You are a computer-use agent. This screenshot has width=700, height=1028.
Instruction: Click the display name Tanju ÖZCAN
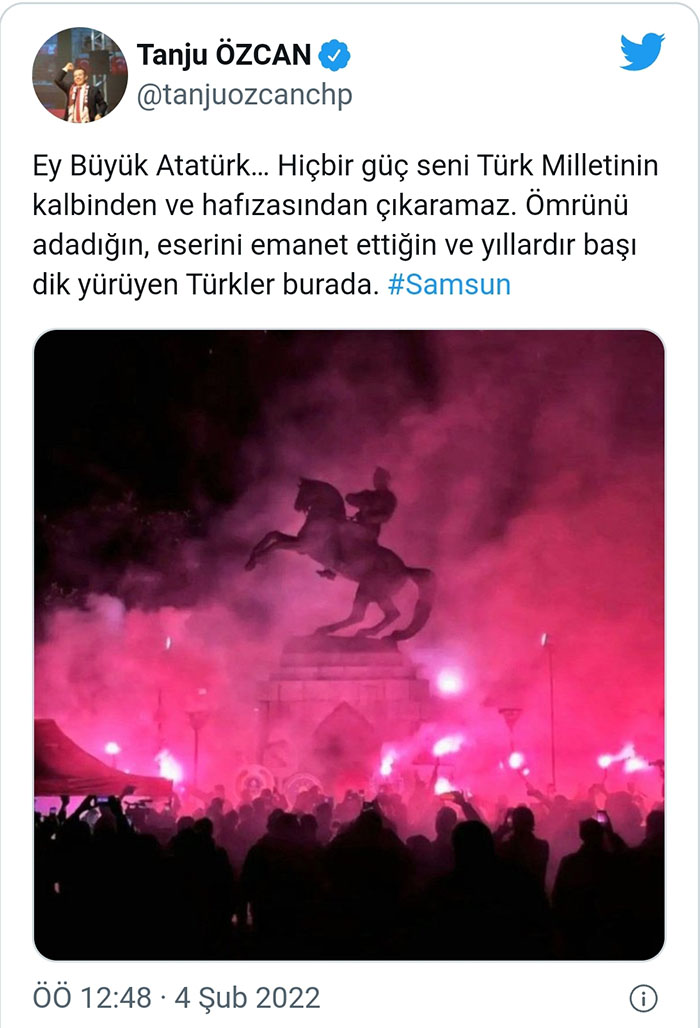tap(224, 55)
